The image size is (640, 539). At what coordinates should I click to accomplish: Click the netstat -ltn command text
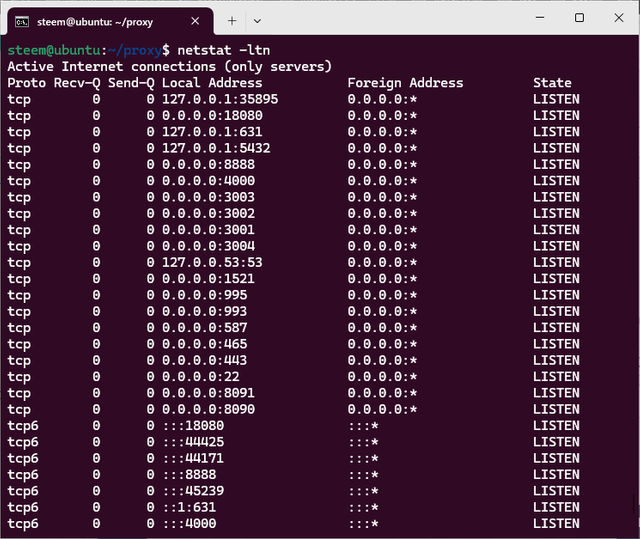point(224,50)
